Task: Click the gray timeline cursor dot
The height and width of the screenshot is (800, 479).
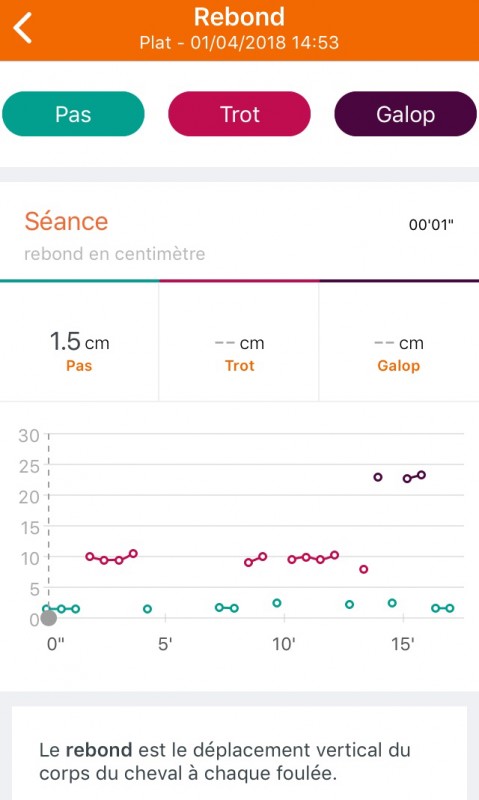Action: (x=49, y=618)
